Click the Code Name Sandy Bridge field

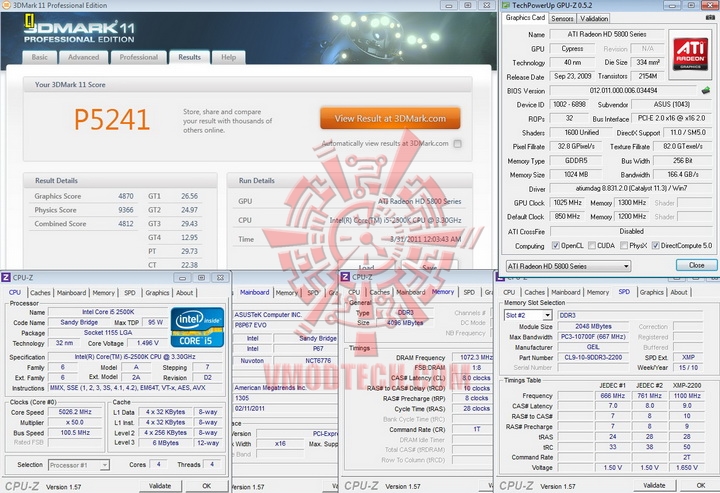(x=79, y=322)
